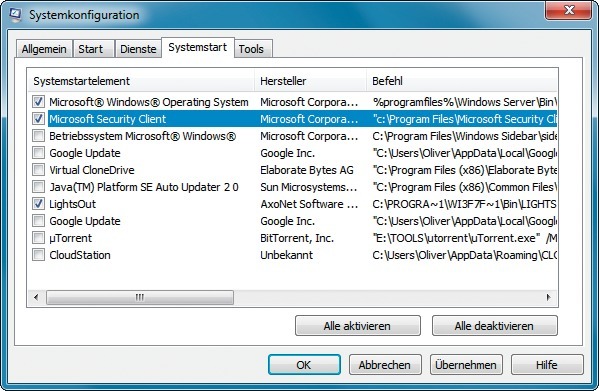Screen dimensions: 599x391
Task: Enable the Virtual CloneDrive checkbox
Action: (x=38, y=170)
